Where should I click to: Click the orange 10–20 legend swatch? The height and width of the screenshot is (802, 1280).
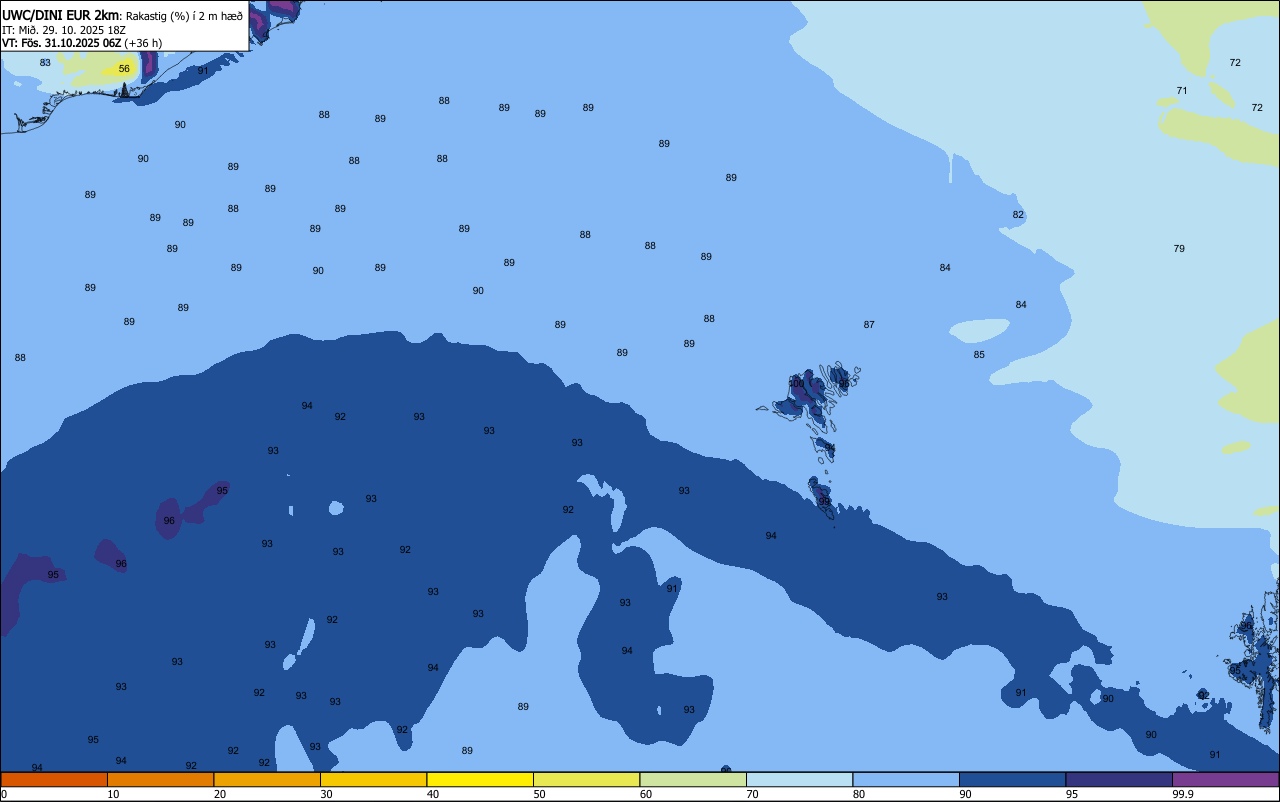click(x=160, y=779)
